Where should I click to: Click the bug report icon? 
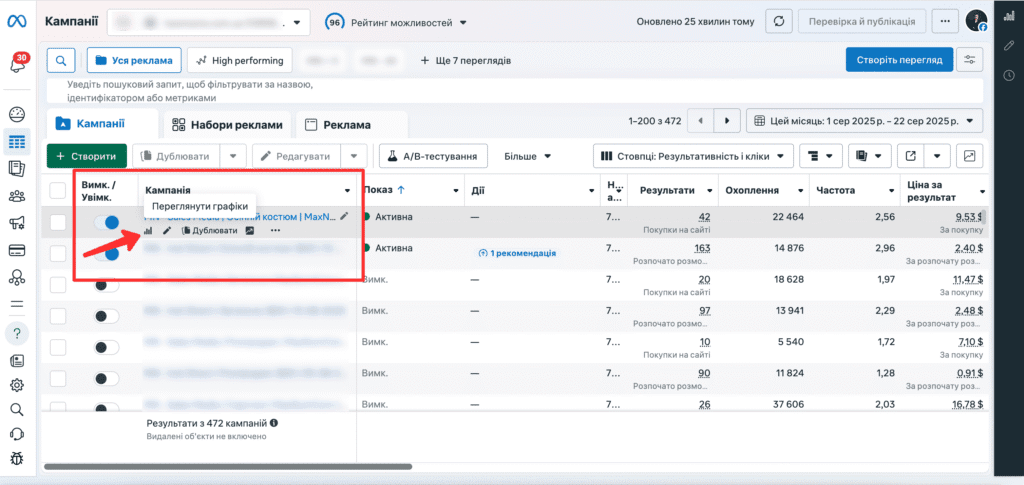(x=17, y=459)
